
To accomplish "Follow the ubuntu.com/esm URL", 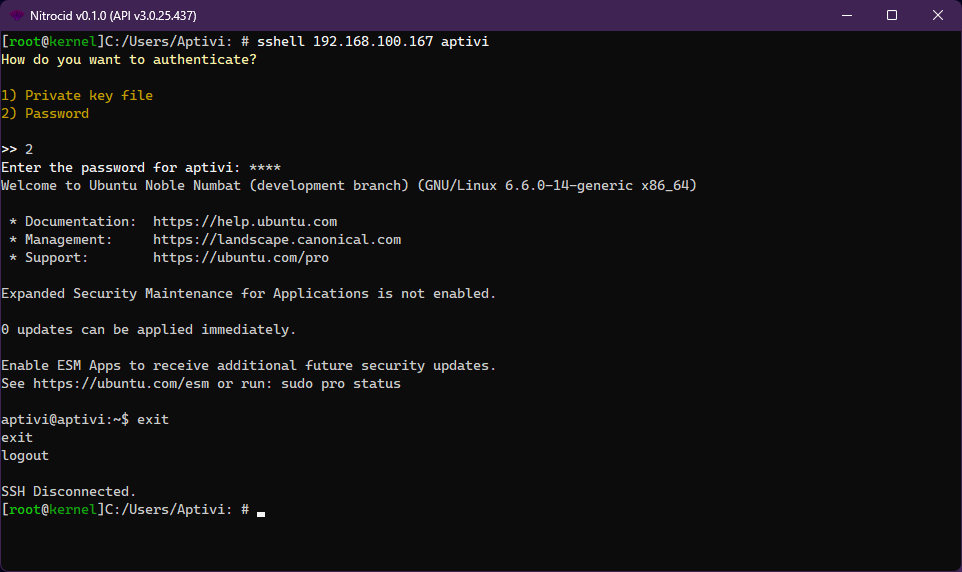I will click(124, 384).
